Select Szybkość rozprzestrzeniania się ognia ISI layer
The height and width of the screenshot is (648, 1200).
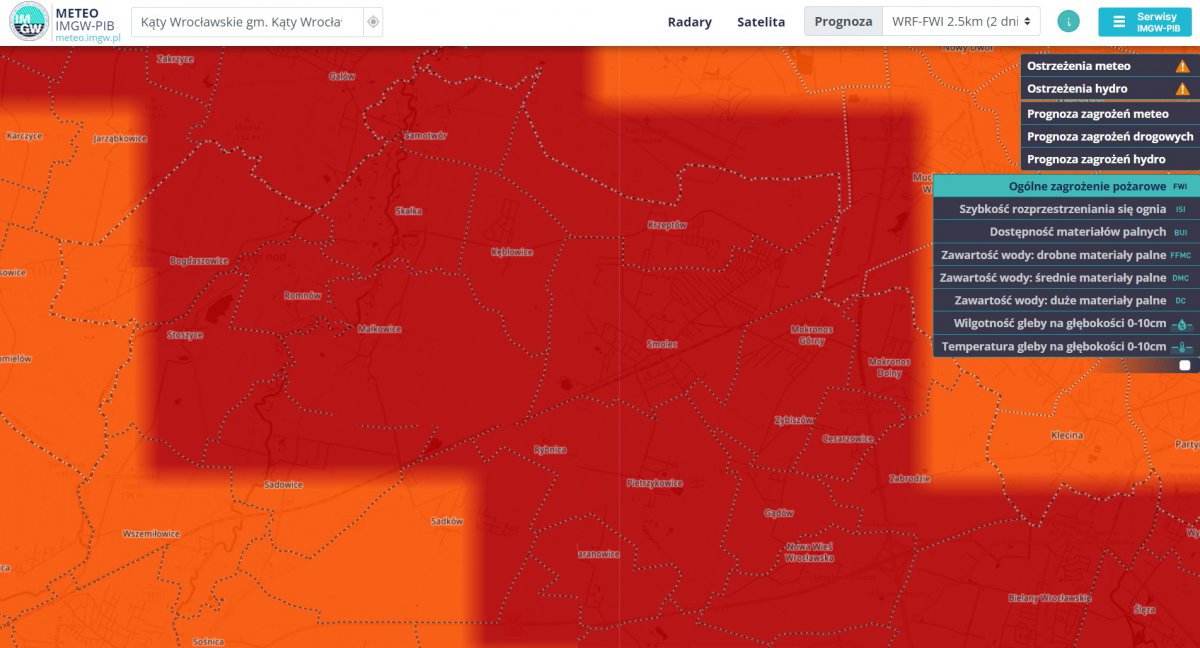1066,210
